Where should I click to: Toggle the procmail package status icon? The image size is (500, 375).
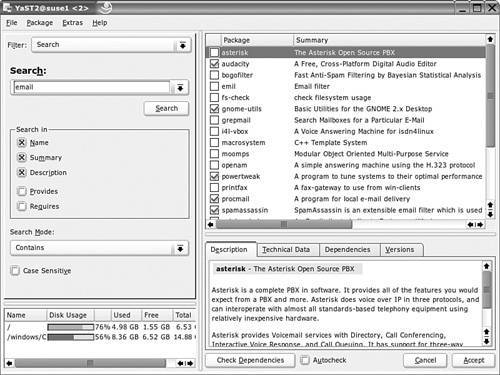pyautogui.click(x=214, y=199)
